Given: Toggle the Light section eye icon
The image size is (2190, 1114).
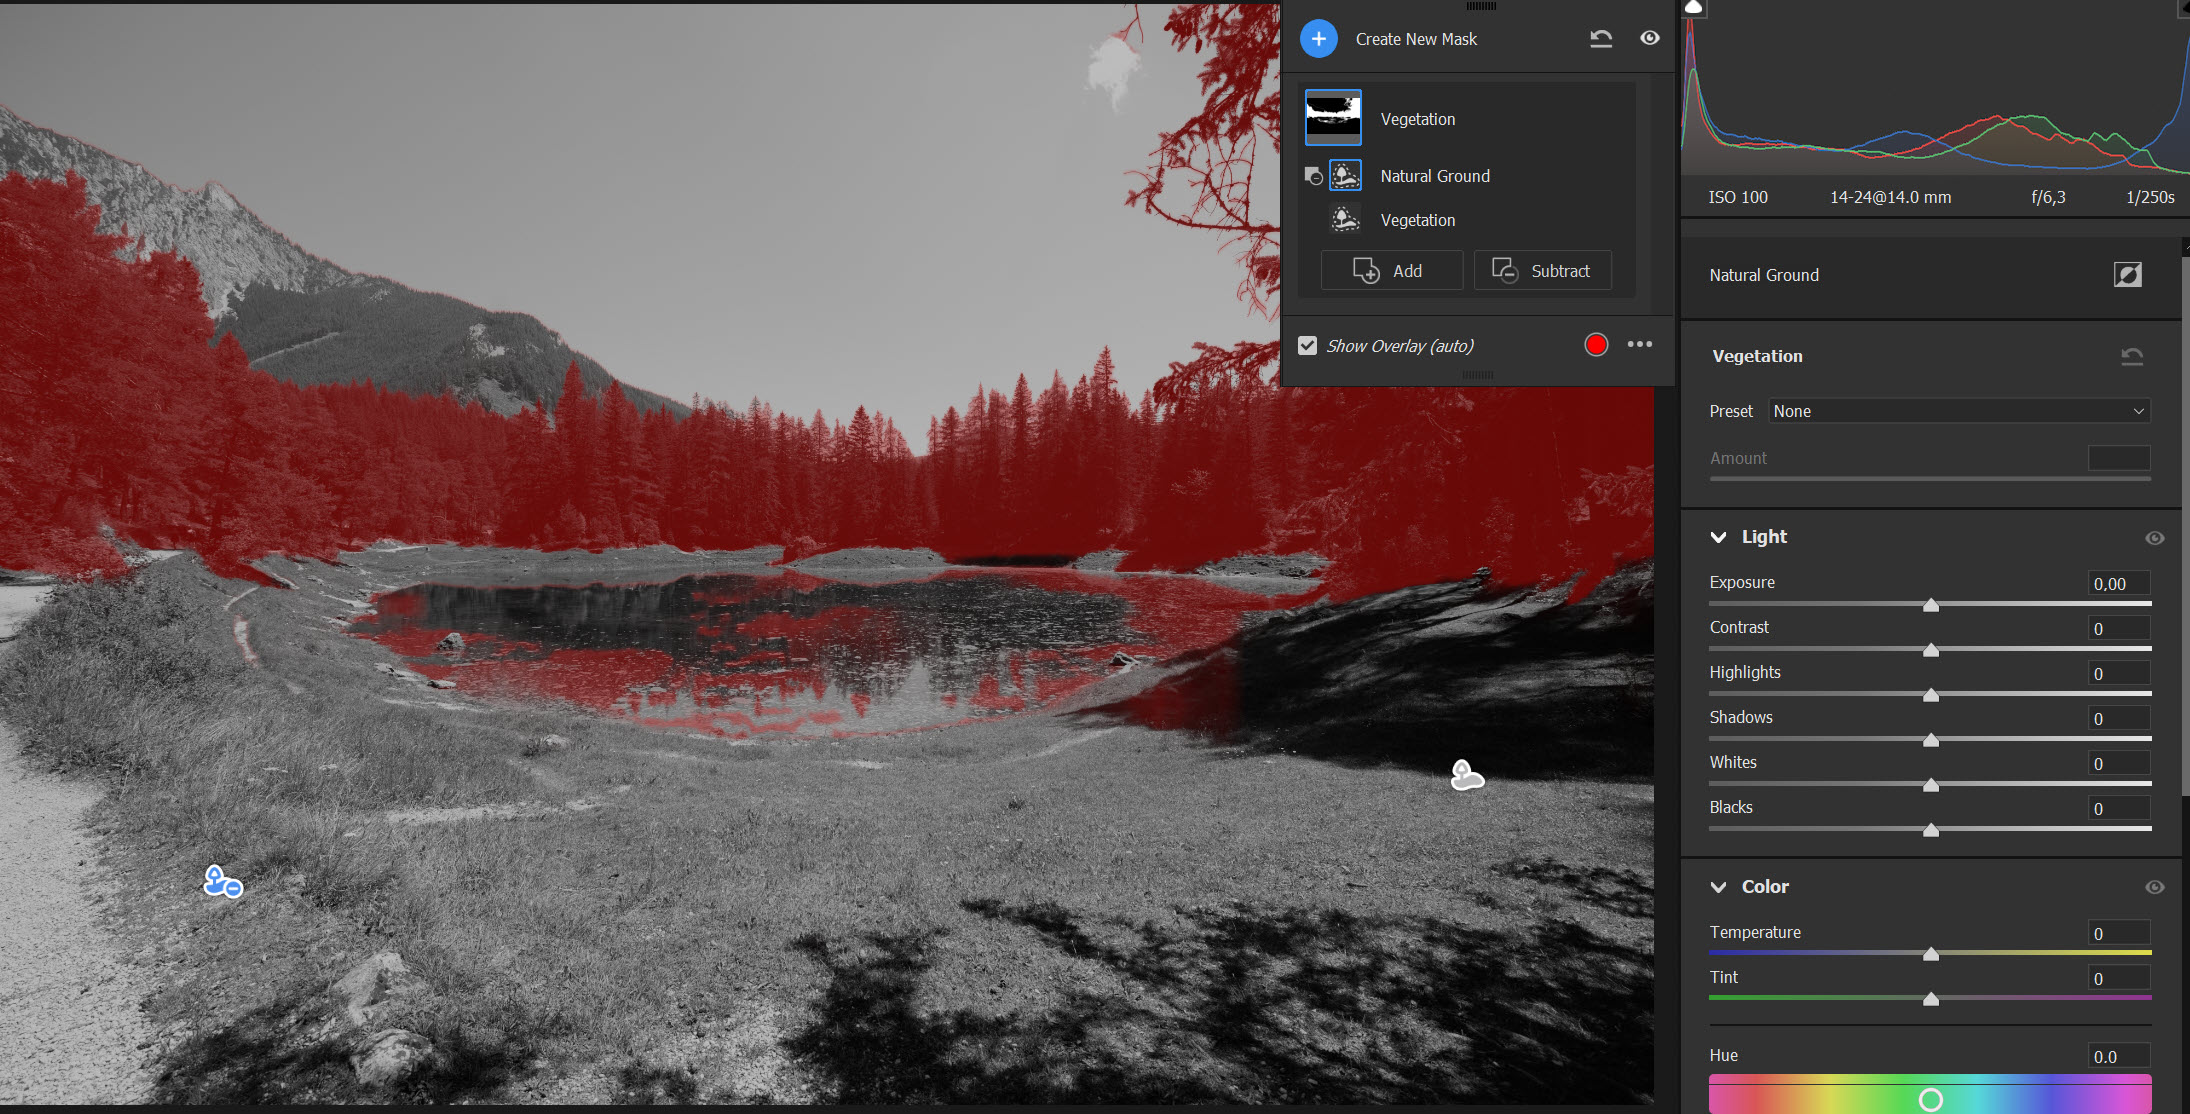Looking at the screenshot, I should [x=2154, y=538].
